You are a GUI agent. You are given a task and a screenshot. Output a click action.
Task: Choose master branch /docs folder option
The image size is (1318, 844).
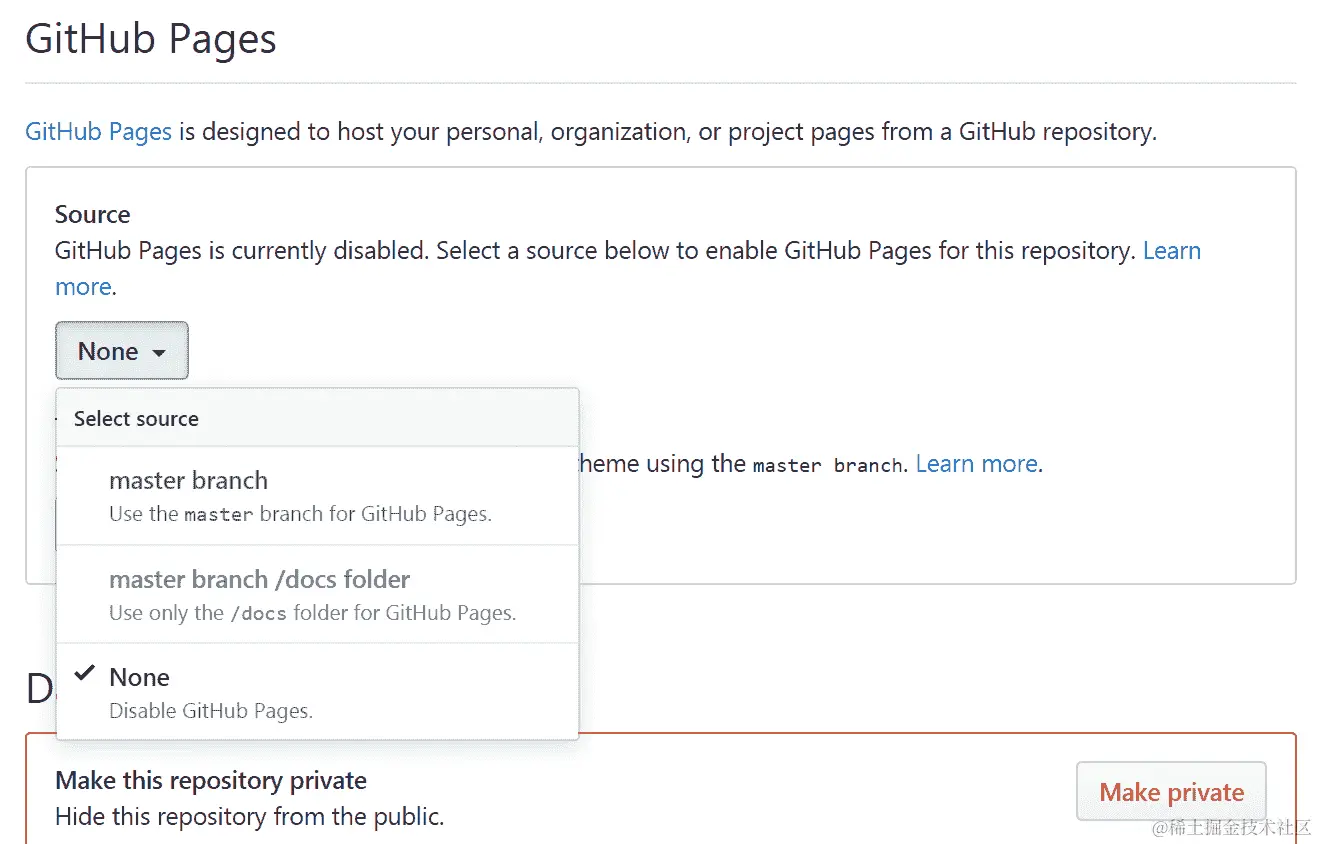point(259,579)
